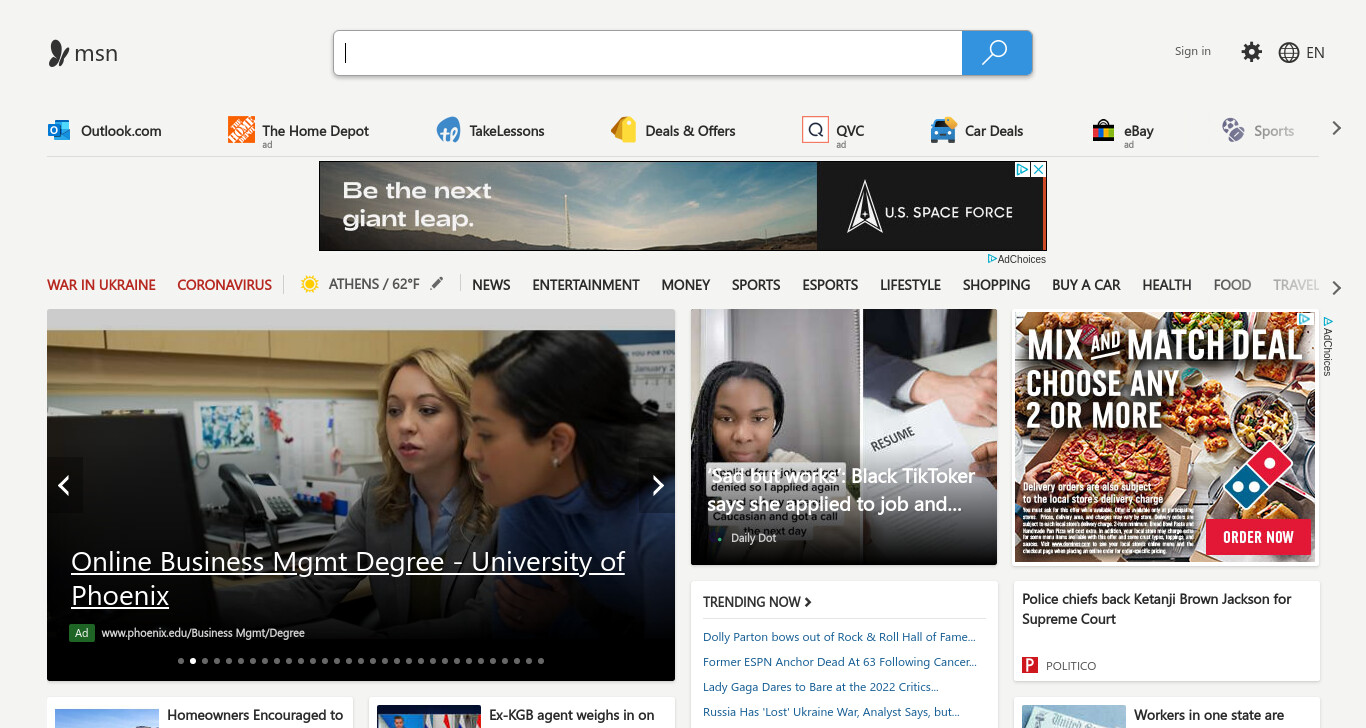Click the sun weather icon
The width and height of the screenshot is (1366, 728).
tap(309, 284)
